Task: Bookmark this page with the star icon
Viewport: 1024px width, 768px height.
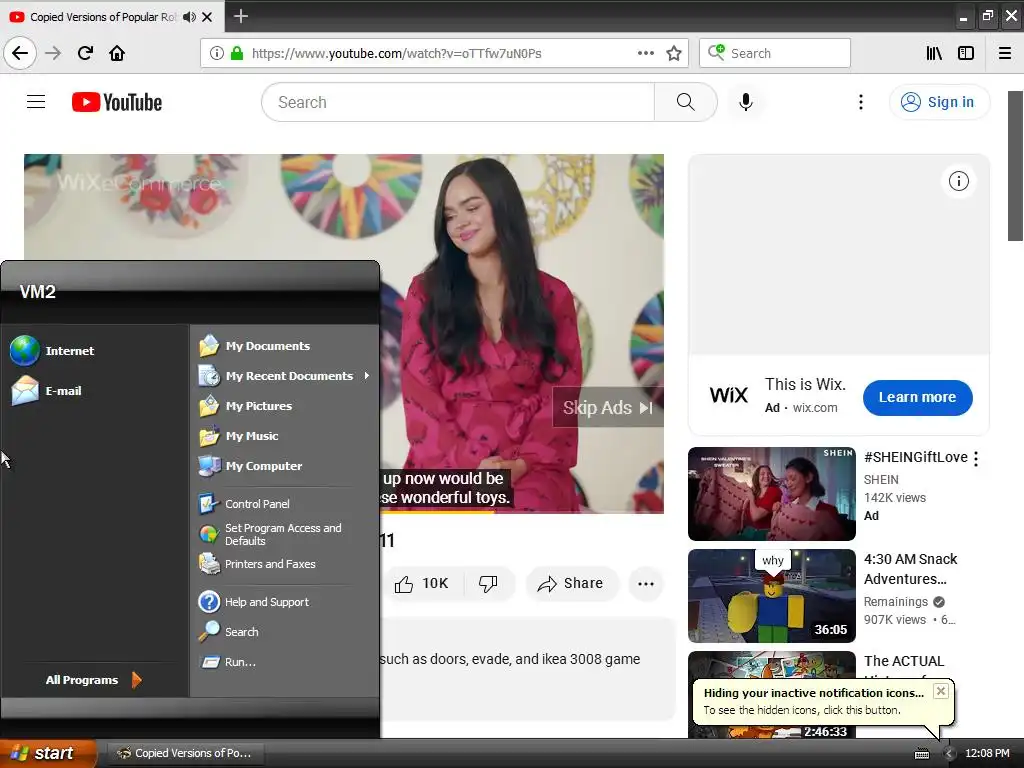Action: coord(674,53)
